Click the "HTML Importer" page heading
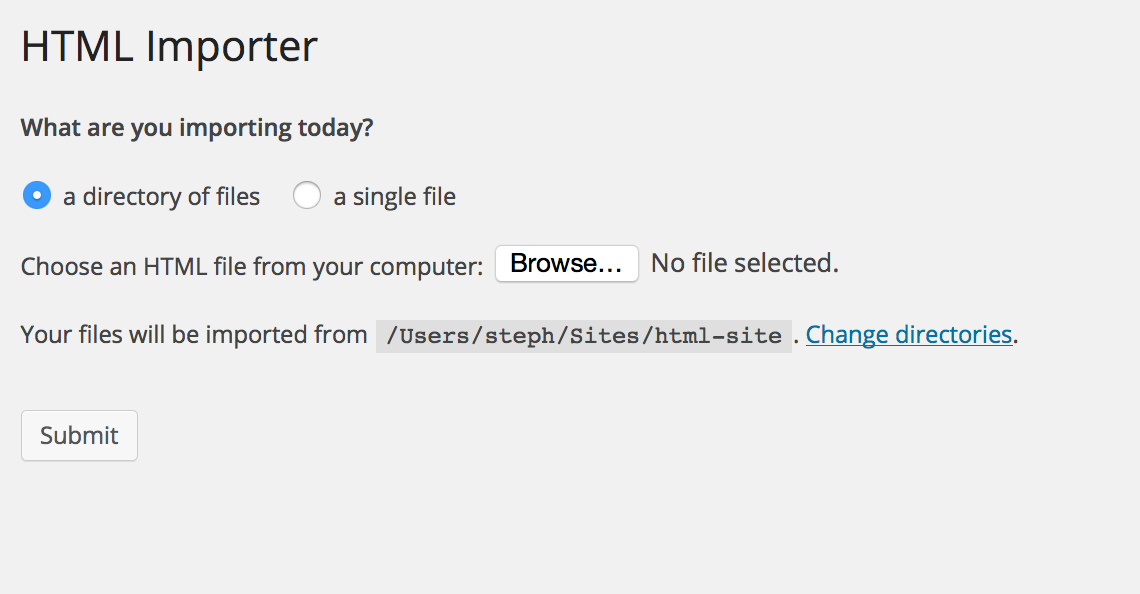Image resolution: width=1140 pixels, height=594 pixels. click(169, 46)
